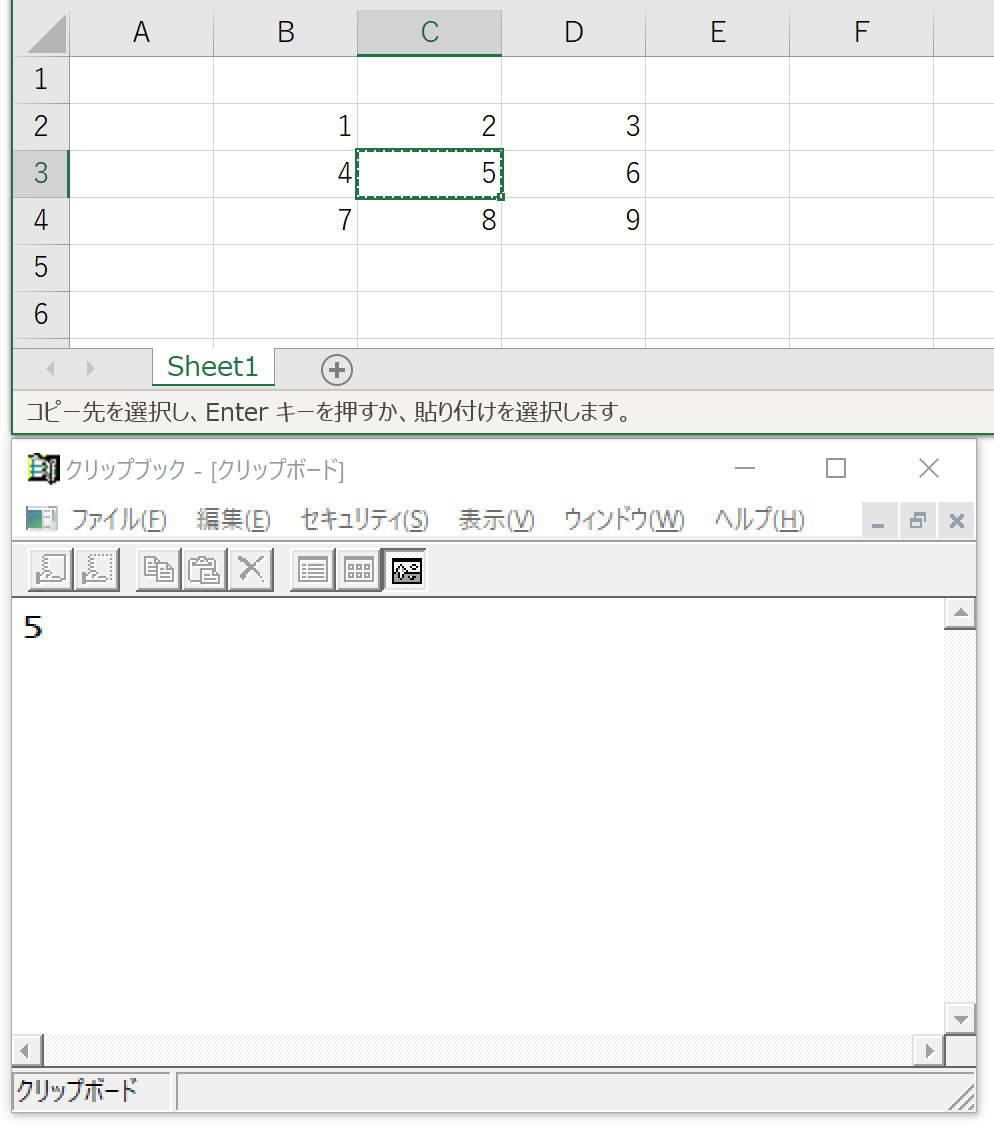Click vertical scrollbar down arrow in ClipBook
The width and height of the screenshot is (994, 1132).
[x=960, y=1019]
